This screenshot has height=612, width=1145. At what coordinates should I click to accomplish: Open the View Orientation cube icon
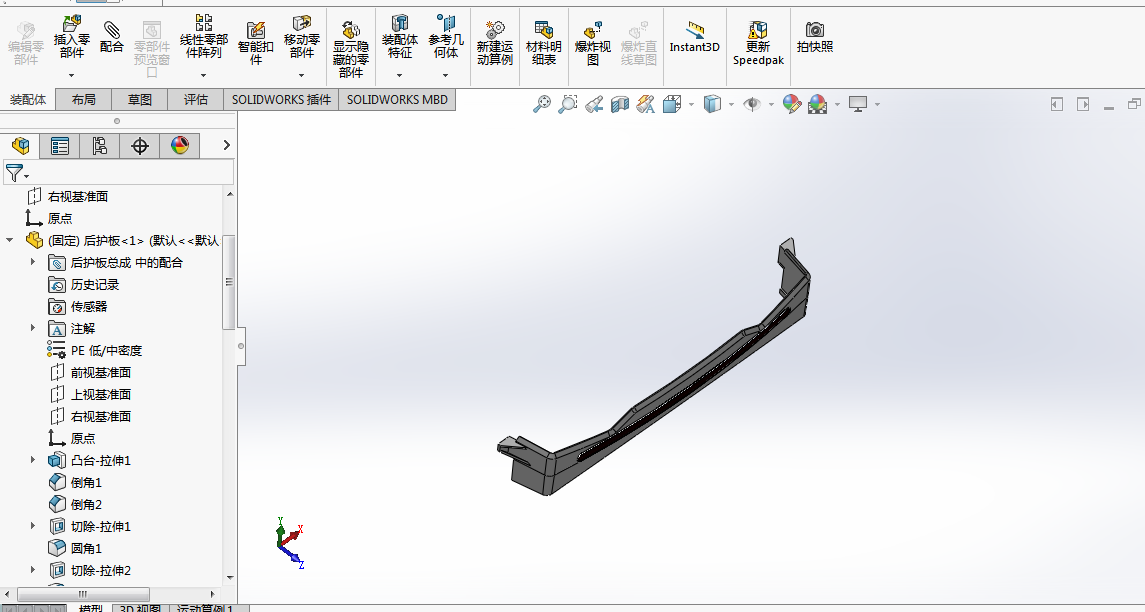pos(672,104)
